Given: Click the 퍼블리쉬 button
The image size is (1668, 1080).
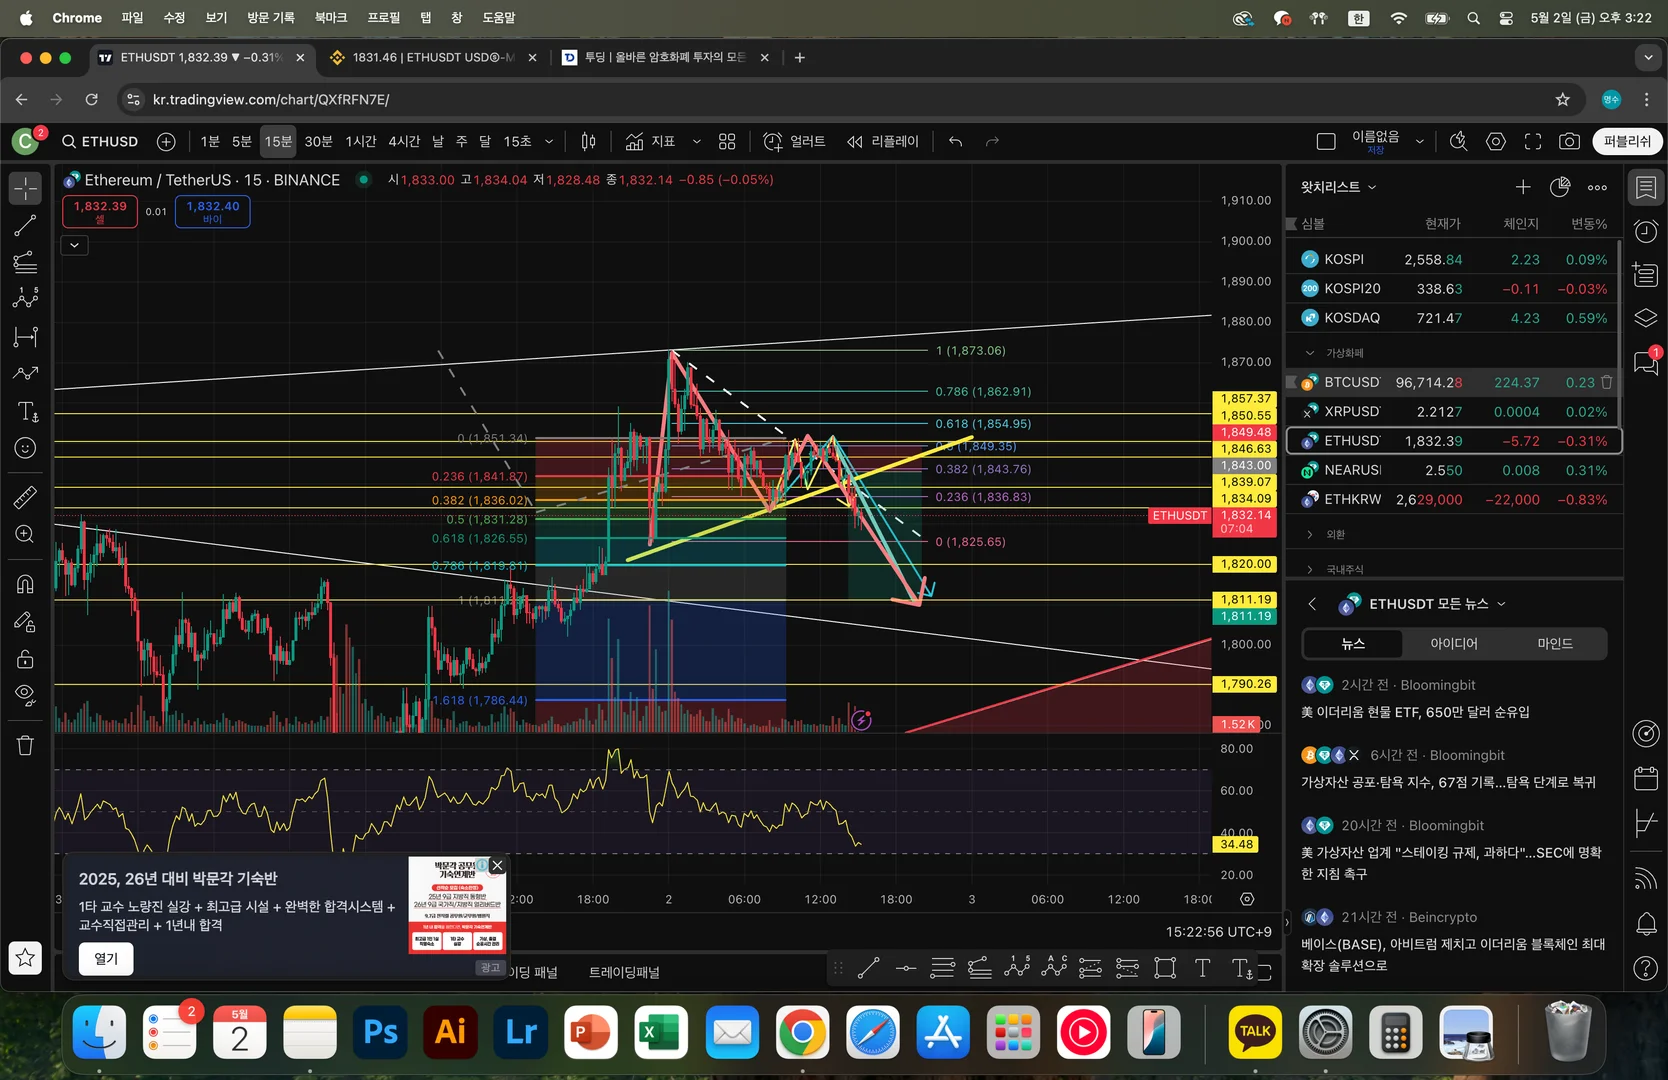Looking at the screenshot, I should point(1626,142).
